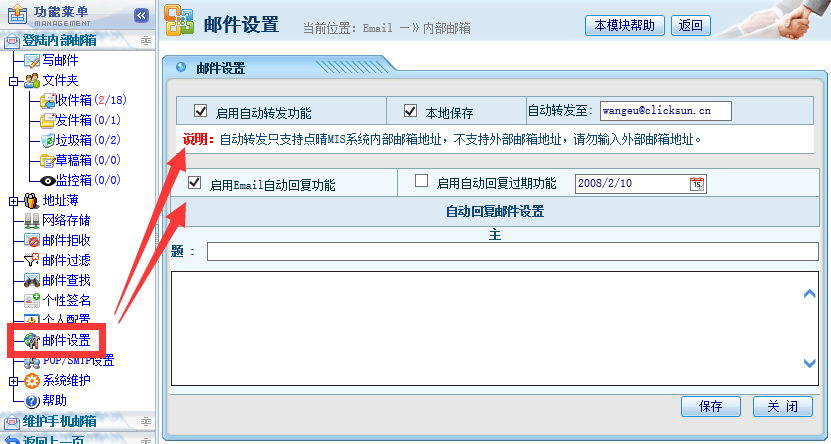The height and width of the screenshot is (444, 831).
Task: Expand the 地址薄 tree node
Action: 13,201
